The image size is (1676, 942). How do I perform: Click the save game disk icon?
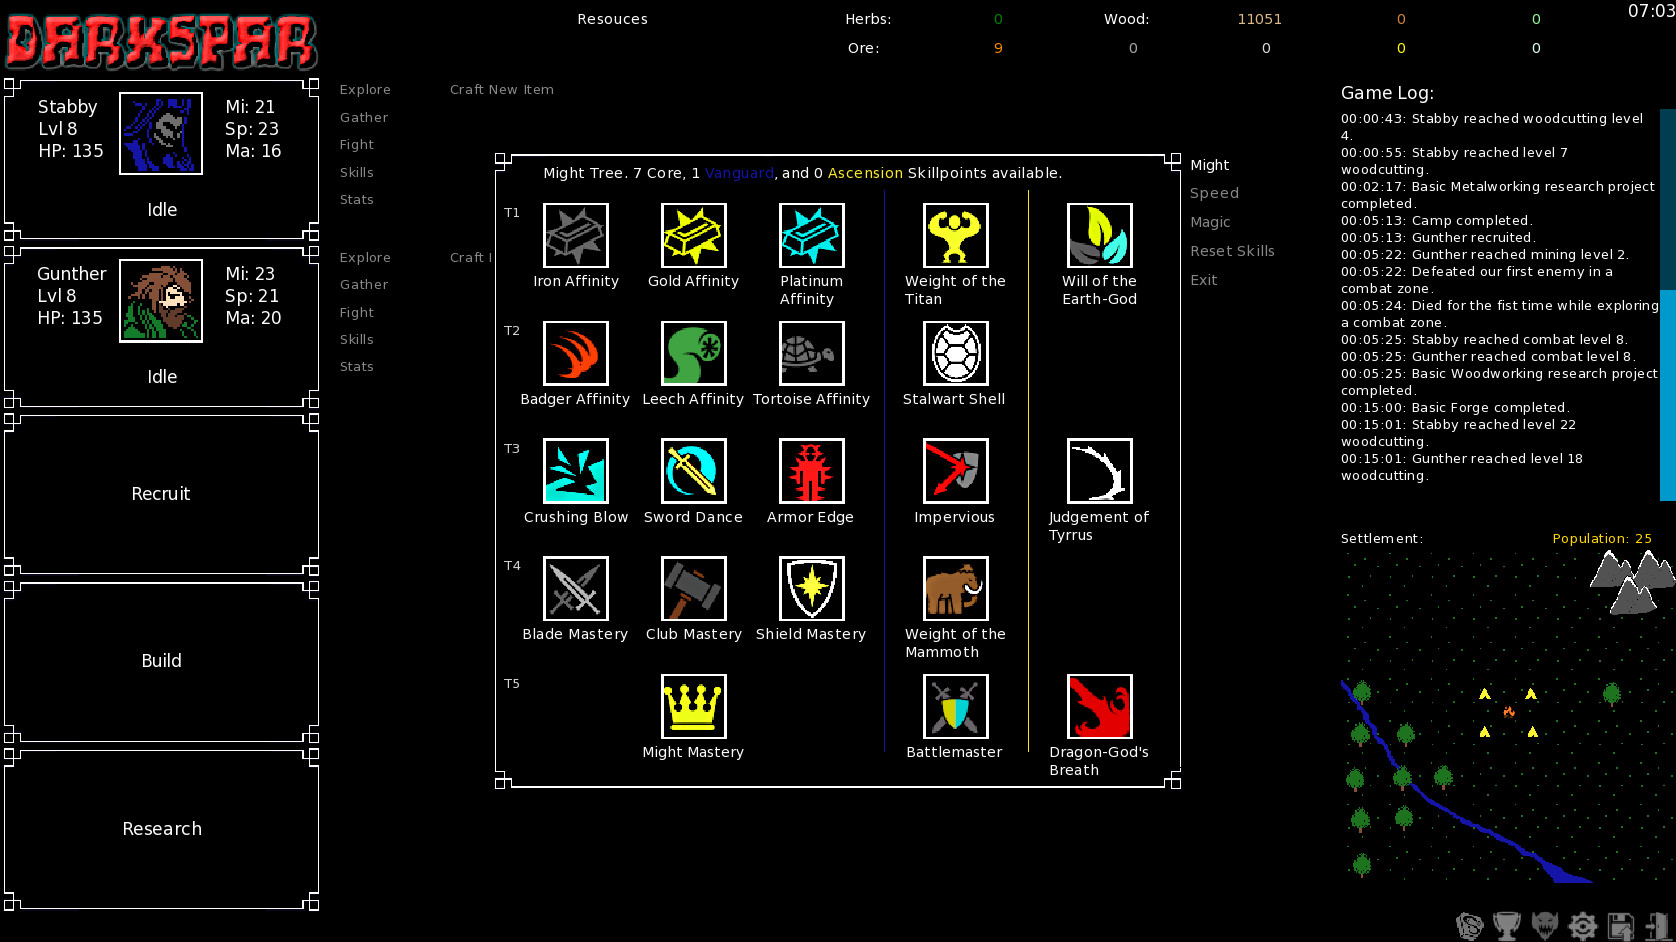point(1621,925)
